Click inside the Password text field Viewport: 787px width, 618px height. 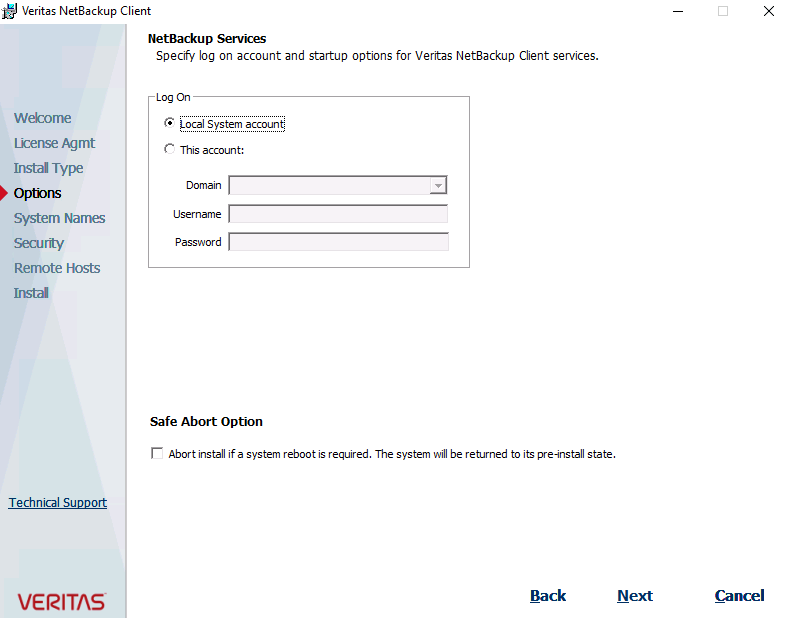[338, 242]
